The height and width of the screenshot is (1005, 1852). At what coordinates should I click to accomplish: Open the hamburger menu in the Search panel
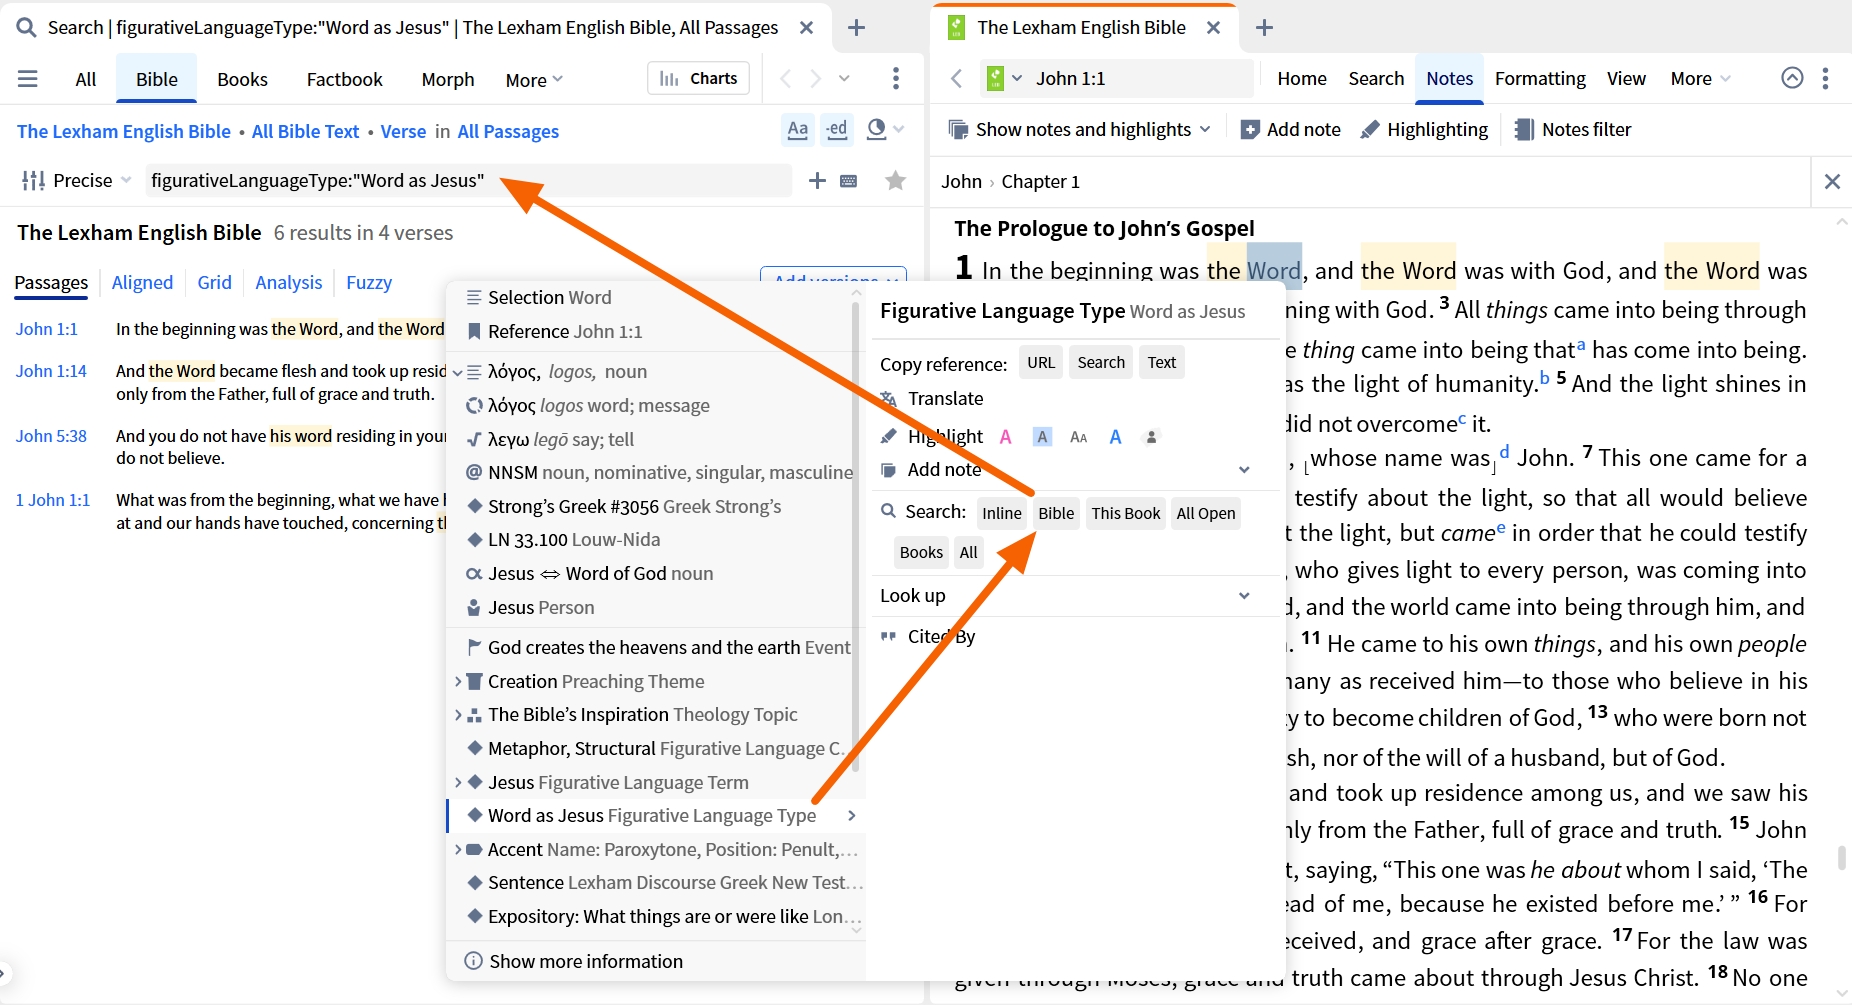click(x=28, y=79)
